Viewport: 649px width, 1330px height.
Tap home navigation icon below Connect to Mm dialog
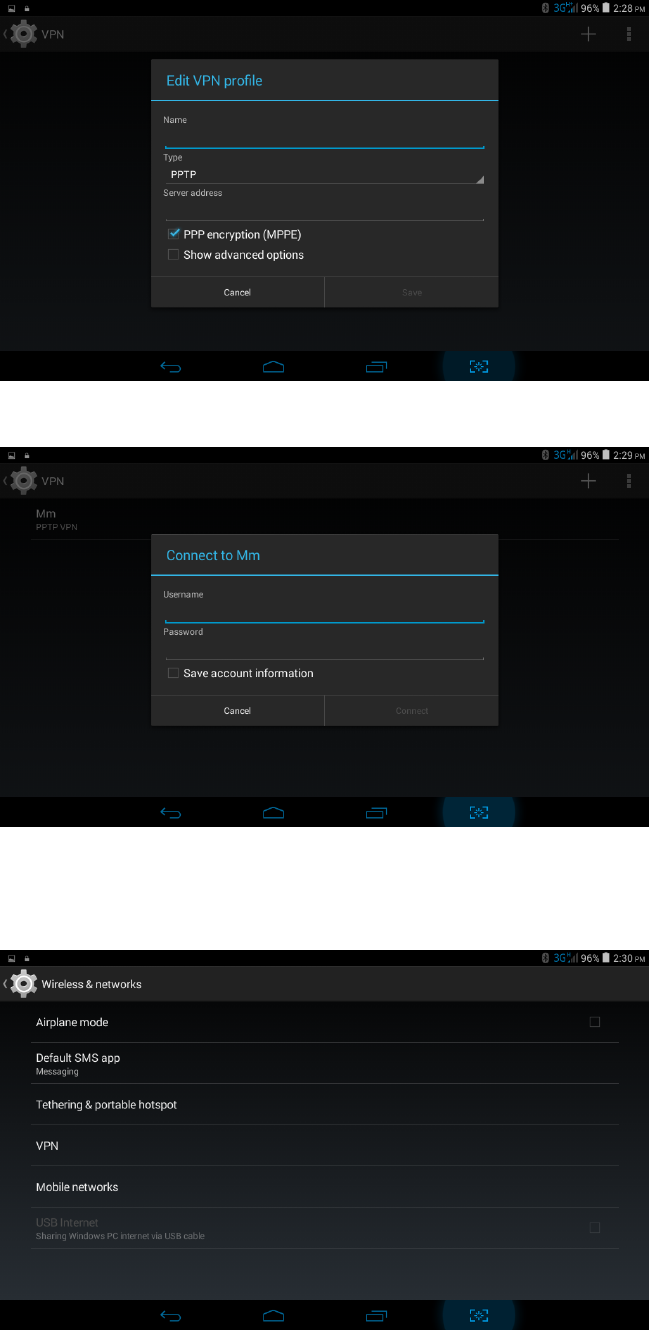click(x=274, y=813)
